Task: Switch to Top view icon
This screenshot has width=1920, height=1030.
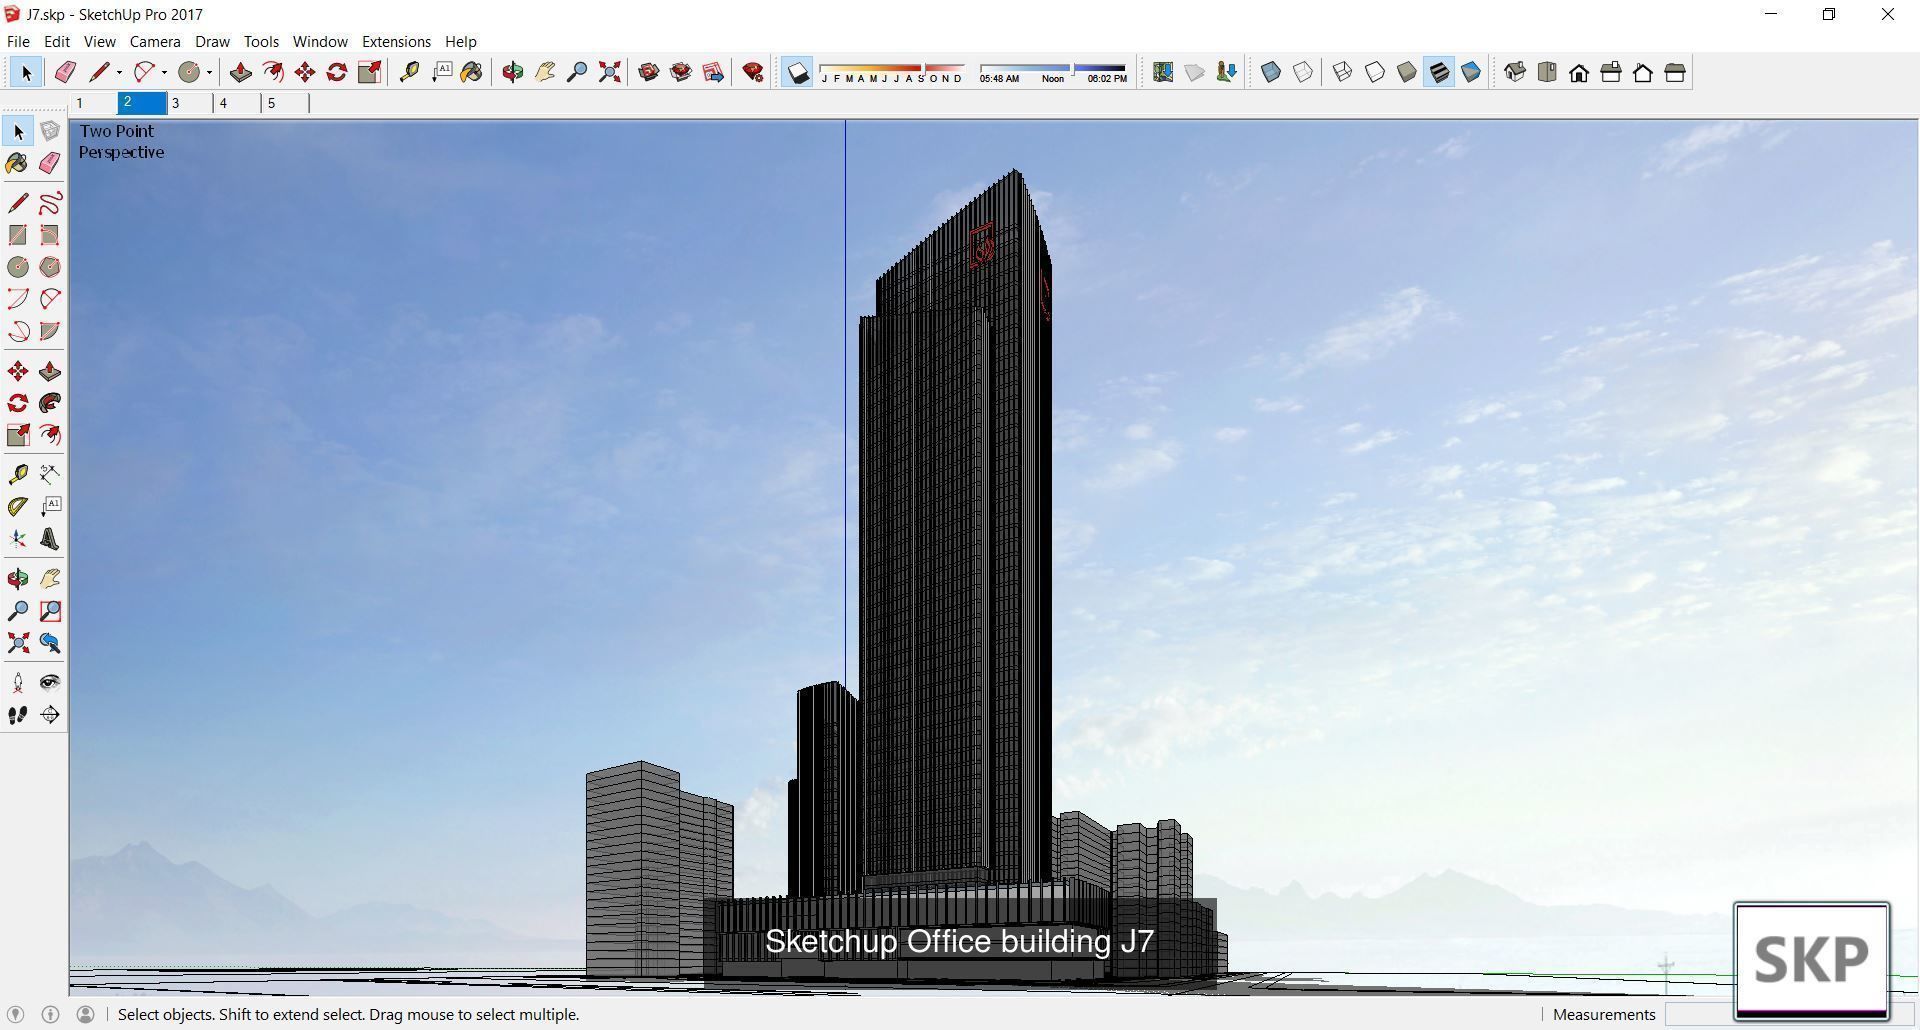Action: [1547, 72]
